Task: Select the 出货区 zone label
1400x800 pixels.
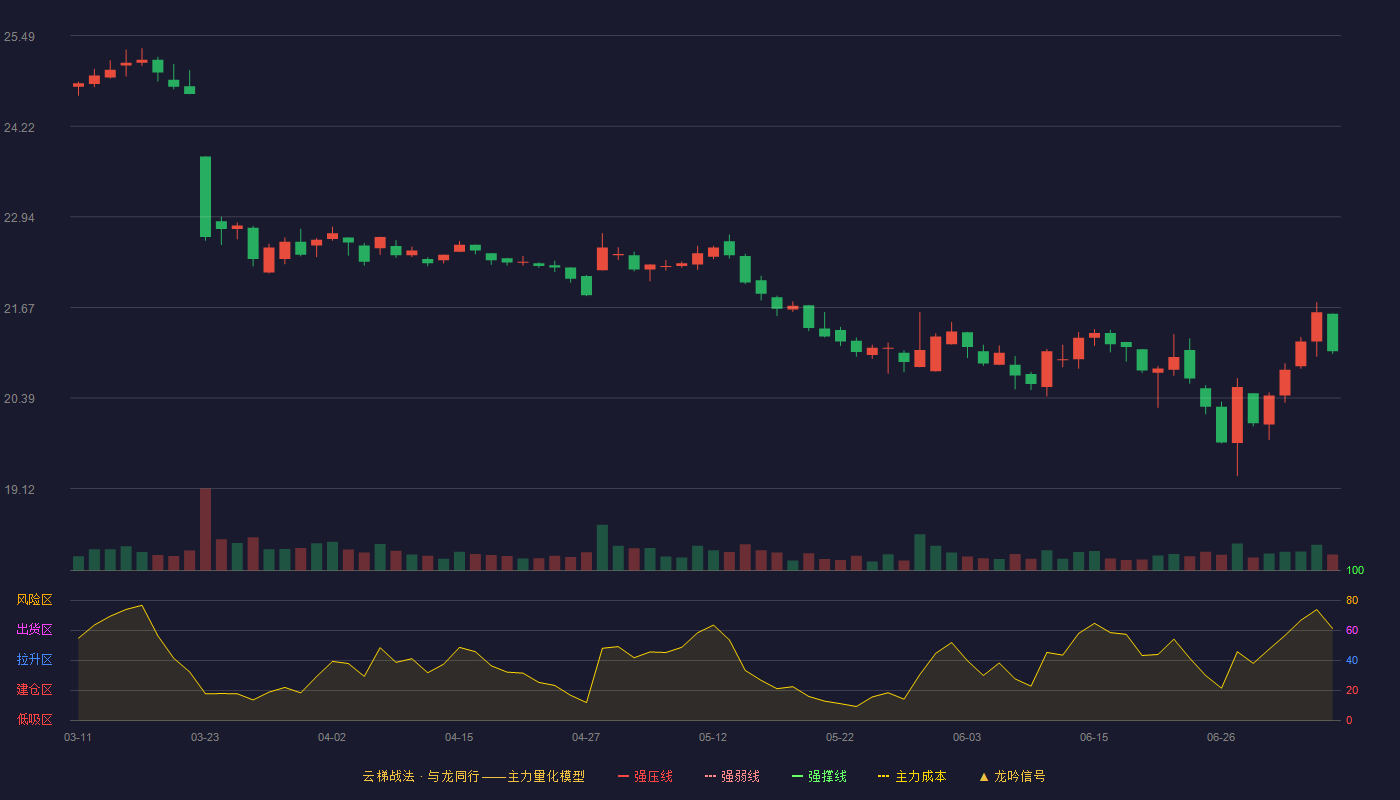Action: tap(34, 630)
